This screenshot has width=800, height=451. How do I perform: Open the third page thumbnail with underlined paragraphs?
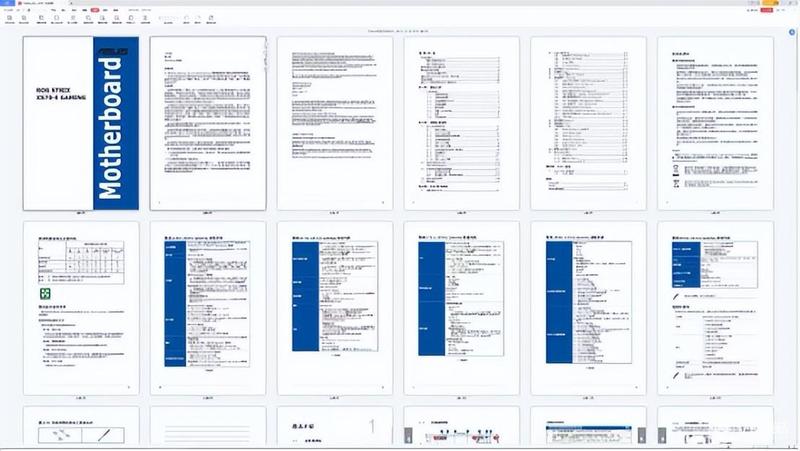pos(335,123)
